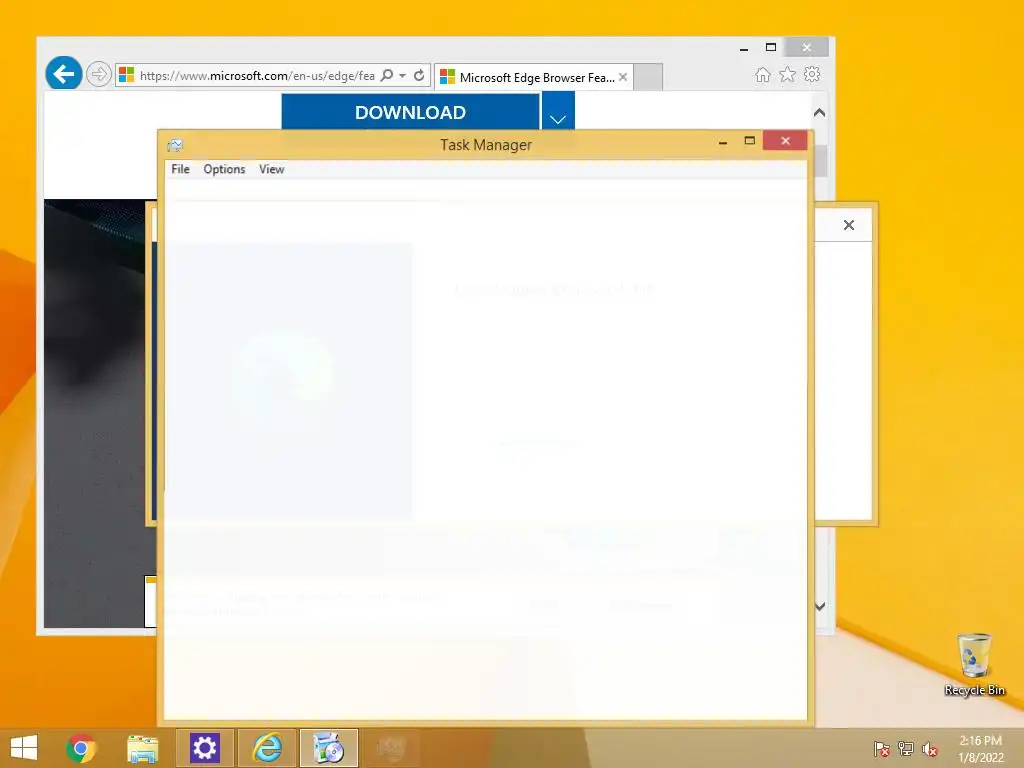Go back in Internet Explorer
1024x768 pixels.
(x=63, y=74)
